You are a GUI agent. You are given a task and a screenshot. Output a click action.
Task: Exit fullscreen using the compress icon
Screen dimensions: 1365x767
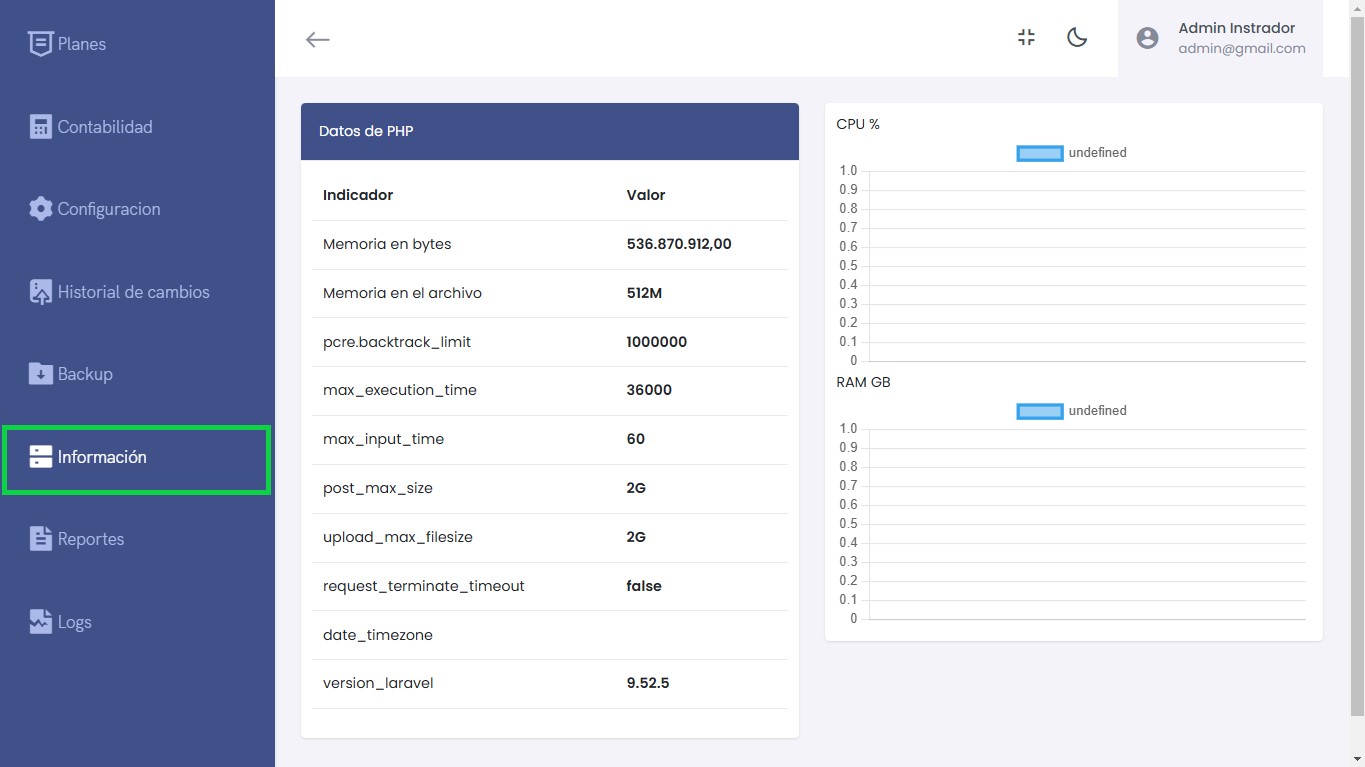[x=1026, y=38]
